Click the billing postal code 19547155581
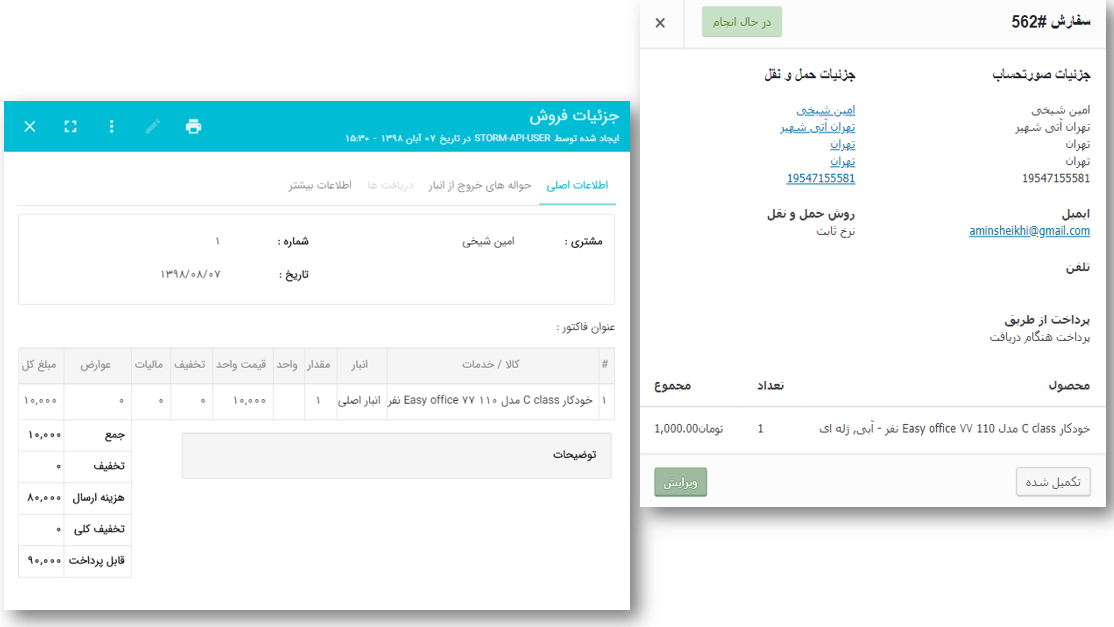 pos(1056,178)
